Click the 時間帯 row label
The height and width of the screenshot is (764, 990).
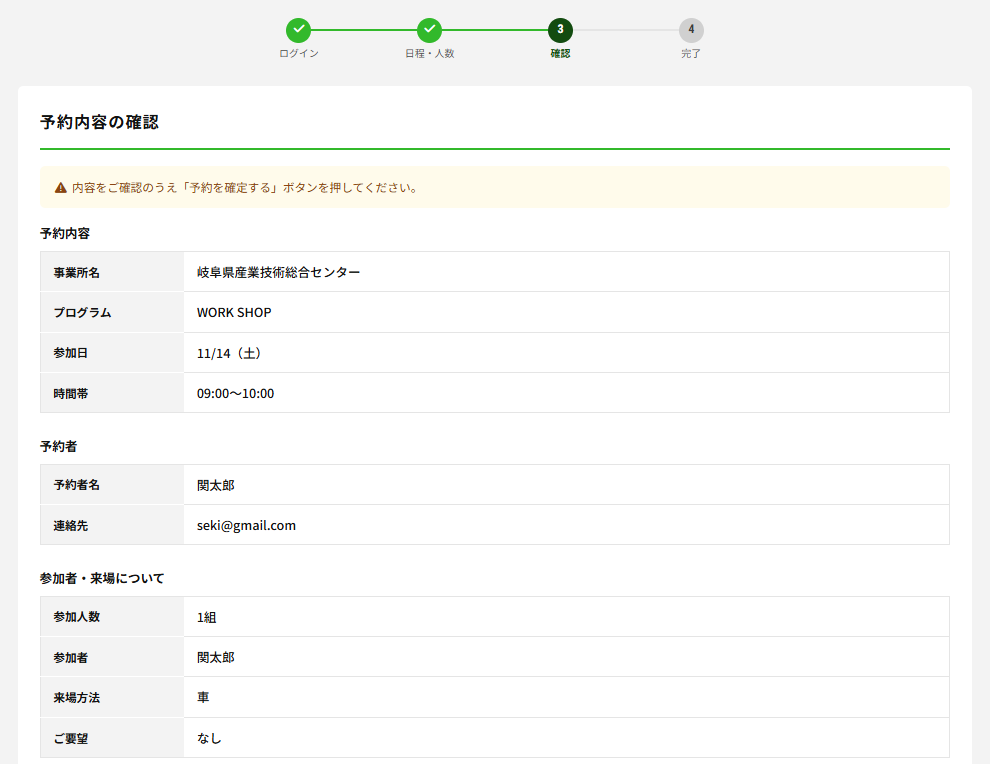[71, 393]
